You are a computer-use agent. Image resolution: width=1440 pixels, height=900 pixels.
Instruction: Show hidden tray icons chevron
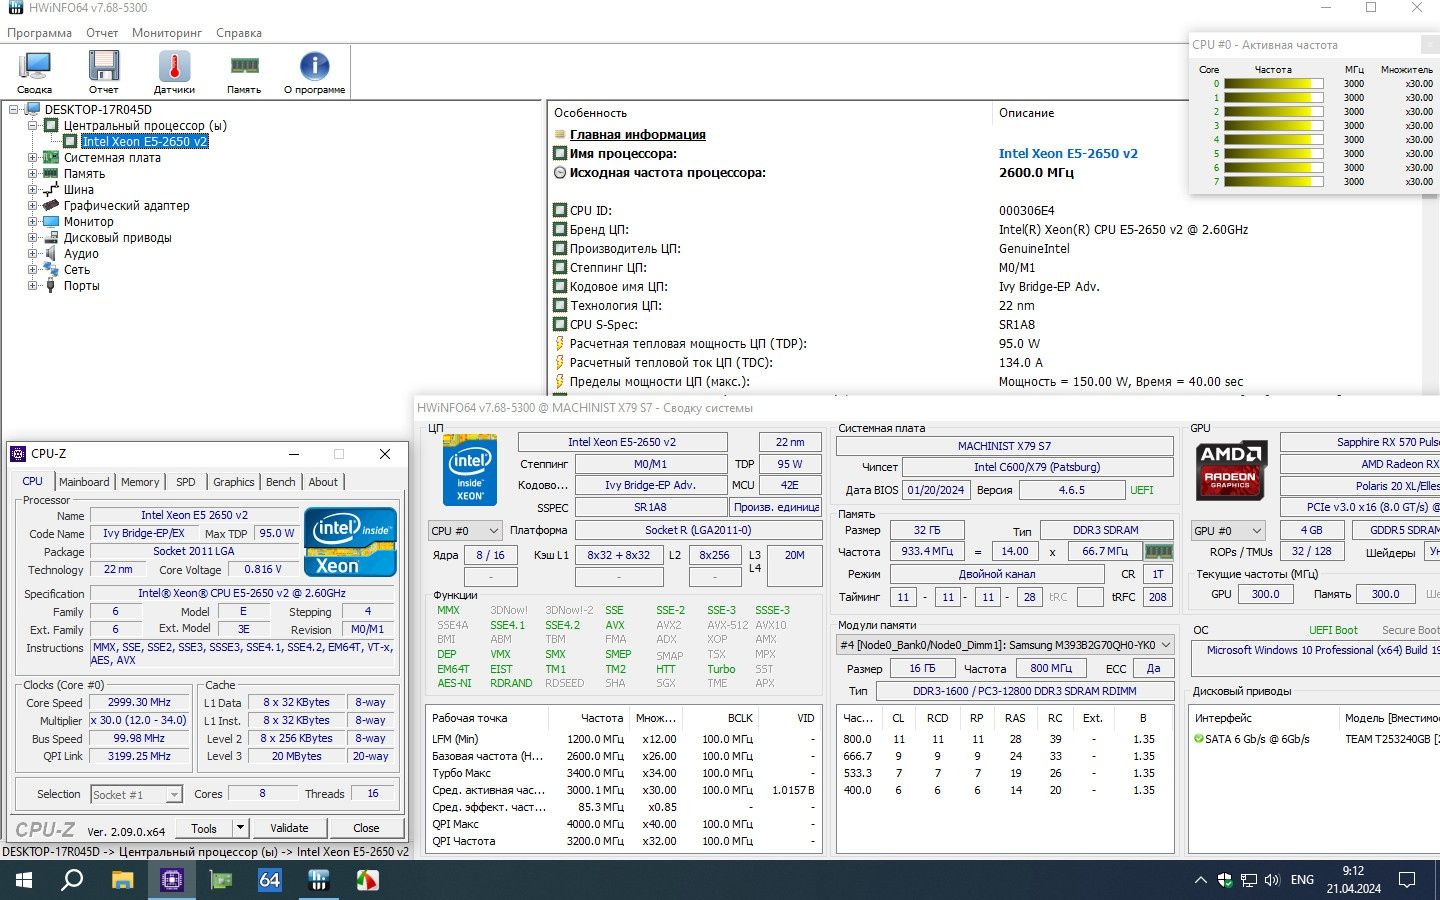pyautogui.click(x=1200, y=880)
